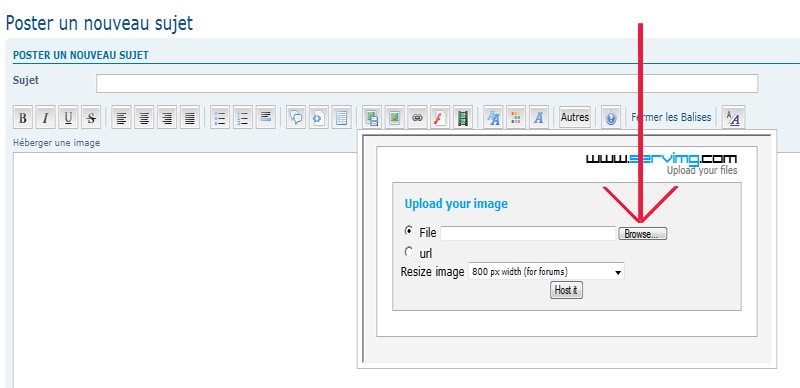Click Fermer les Balises link
Image resolution: width=800 pixels, height=388 pixels.
[x=671, y=117]
